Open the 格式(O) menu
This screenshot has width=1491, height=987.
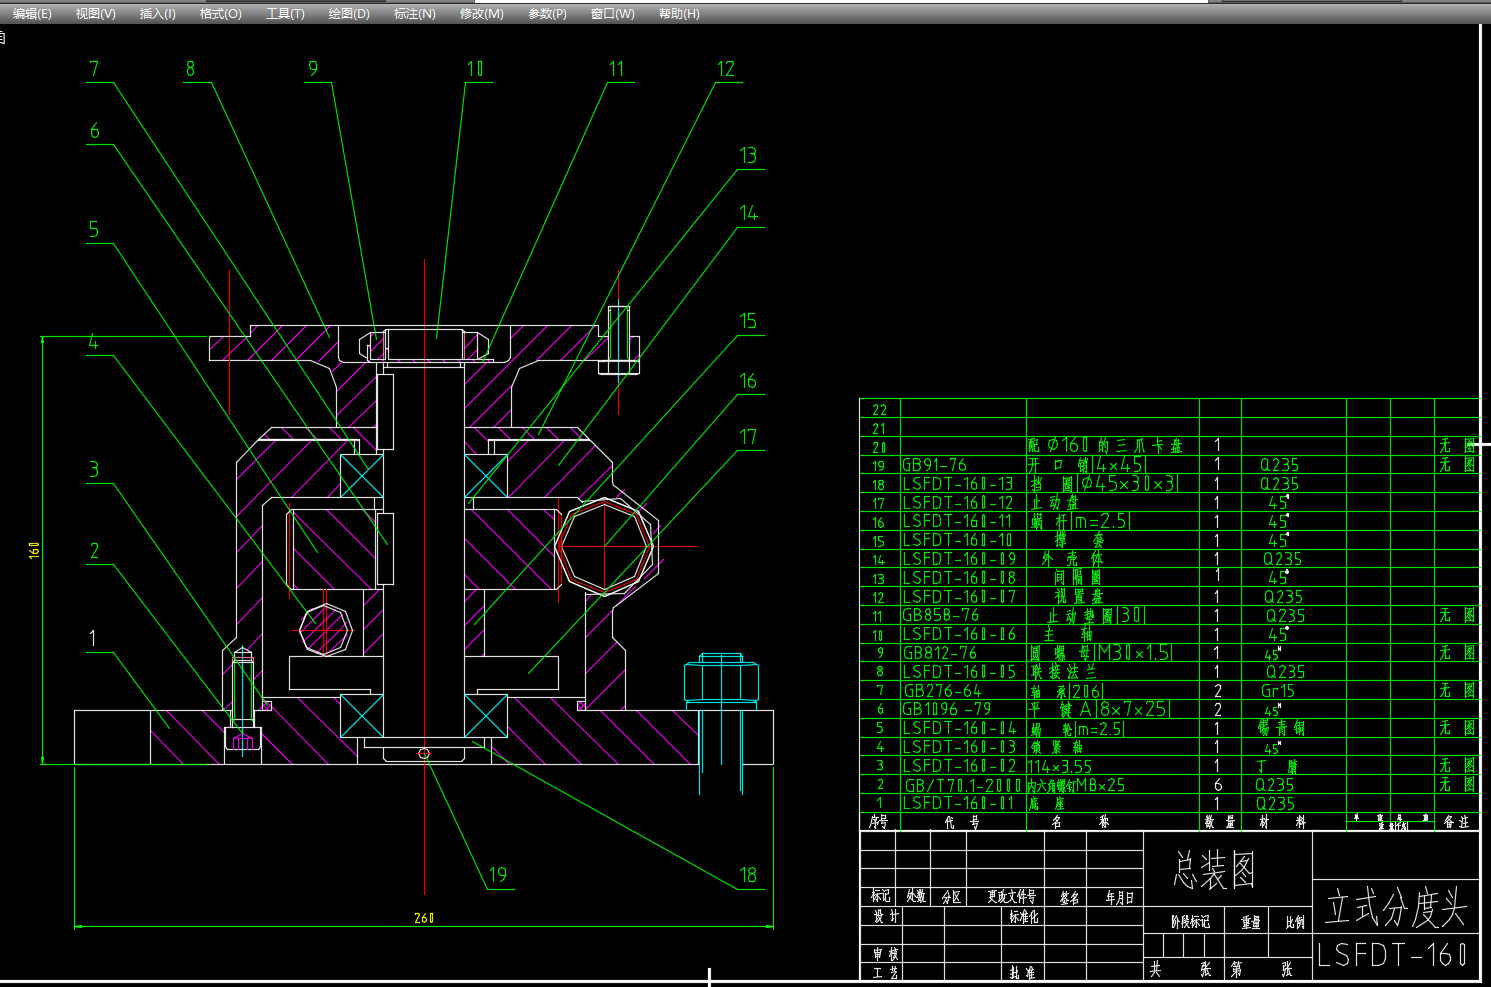[x=220, y=14]
